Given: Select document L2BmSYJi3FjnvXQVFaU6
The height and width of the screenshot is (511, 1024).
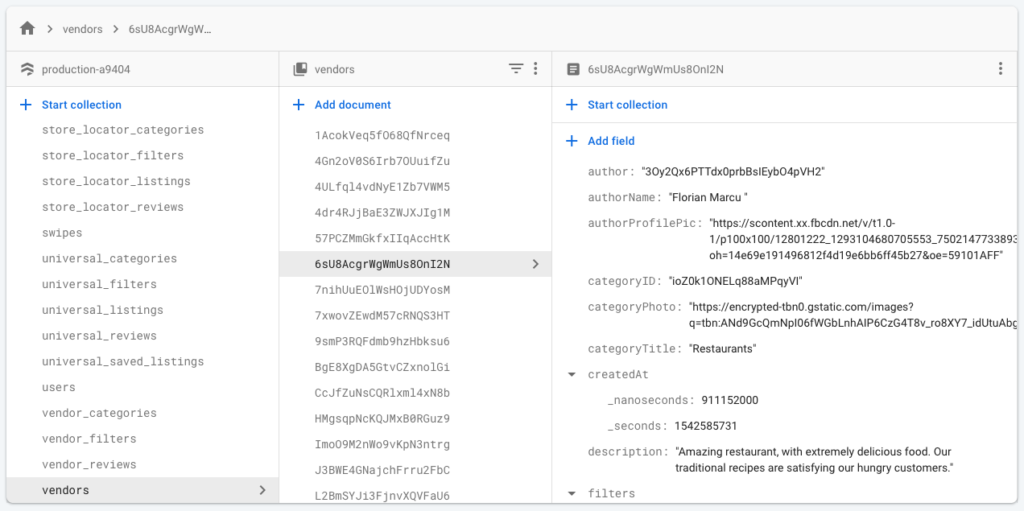Looking at the screenshot, I should (x=382, y=495).
